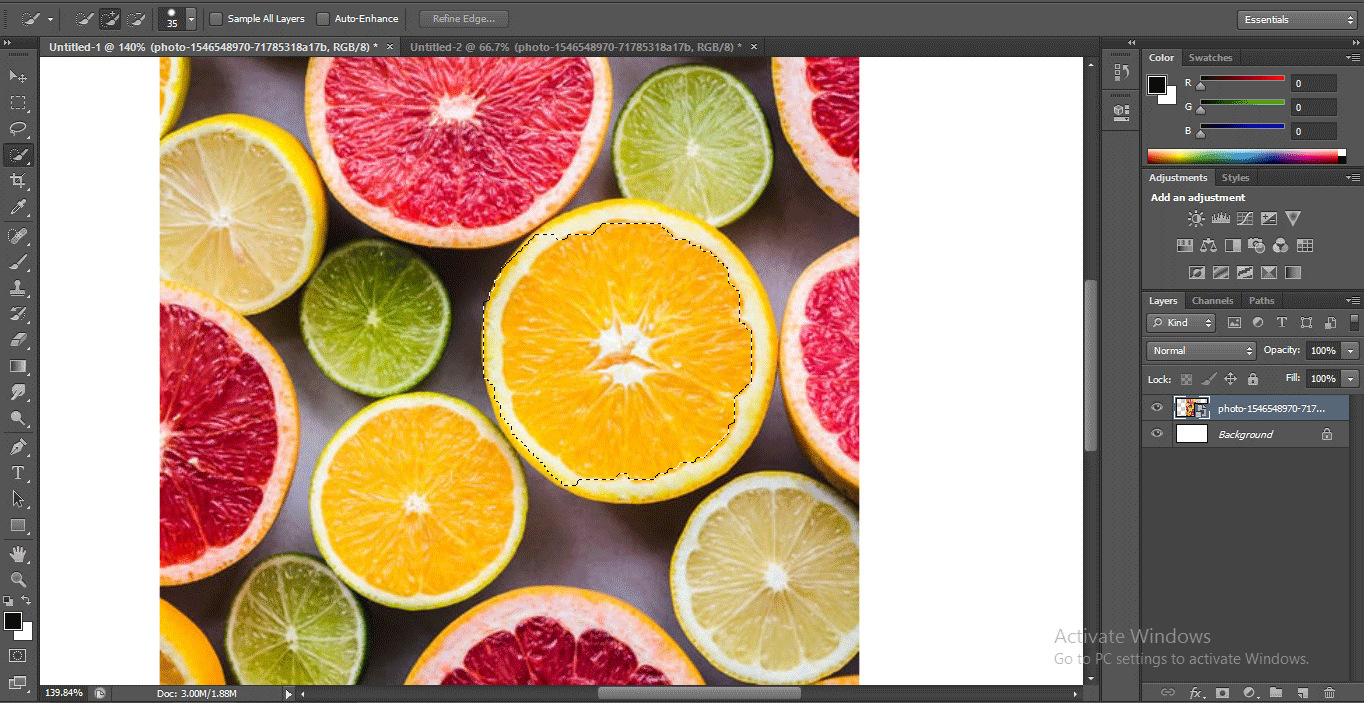
Task: Hide the Background layer
Action: (x=1157, y=434)
